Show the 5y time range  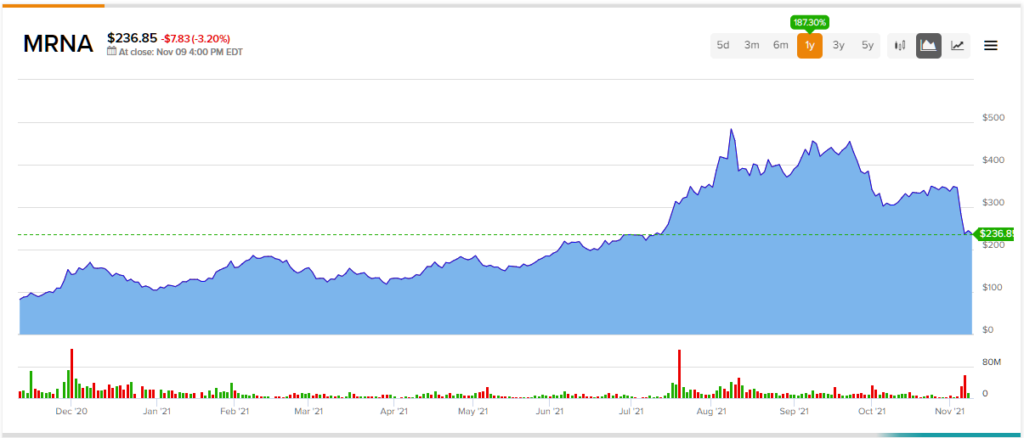pos(868,46)
